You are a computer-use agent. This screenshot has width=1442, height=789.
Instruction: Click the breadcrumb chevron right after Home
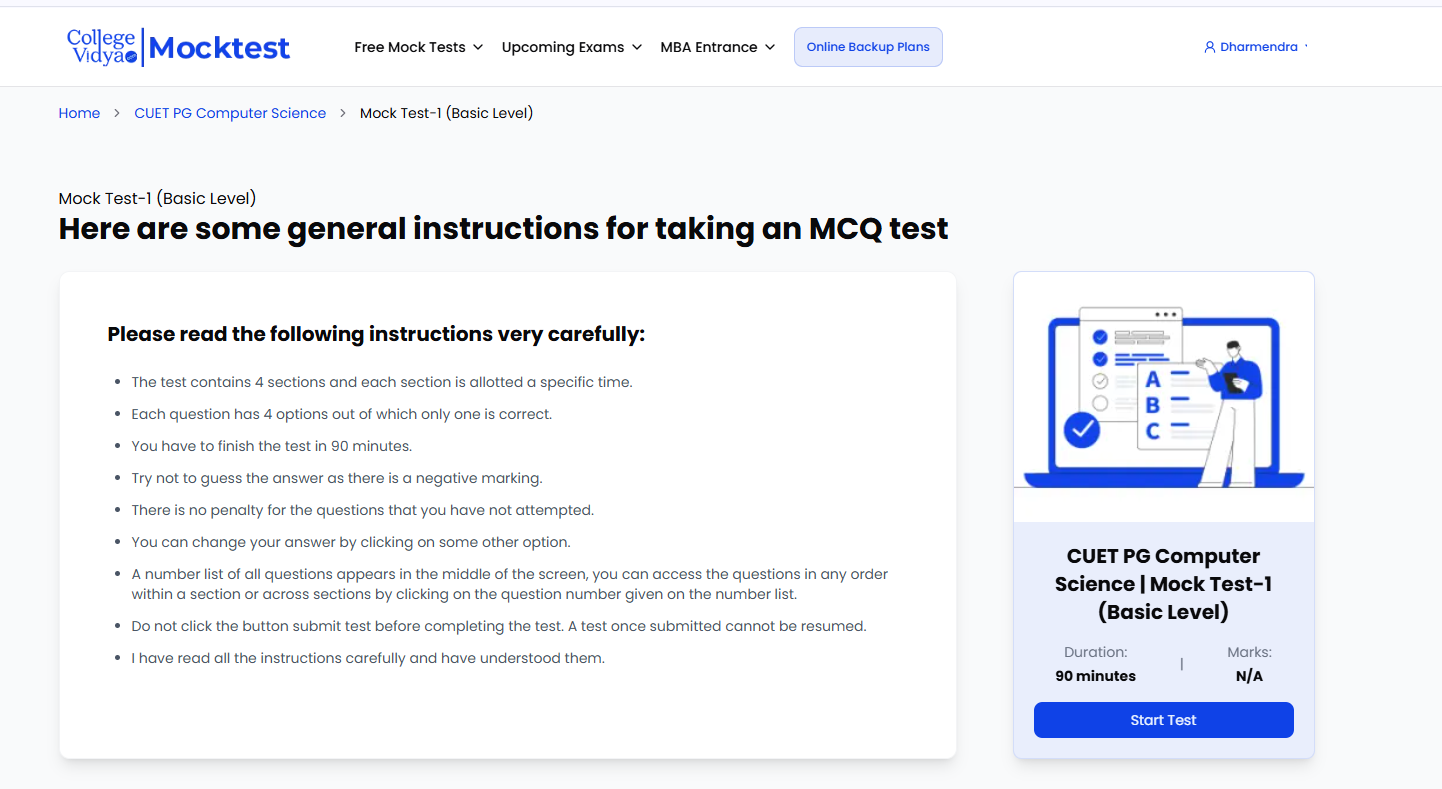point(117,113)
